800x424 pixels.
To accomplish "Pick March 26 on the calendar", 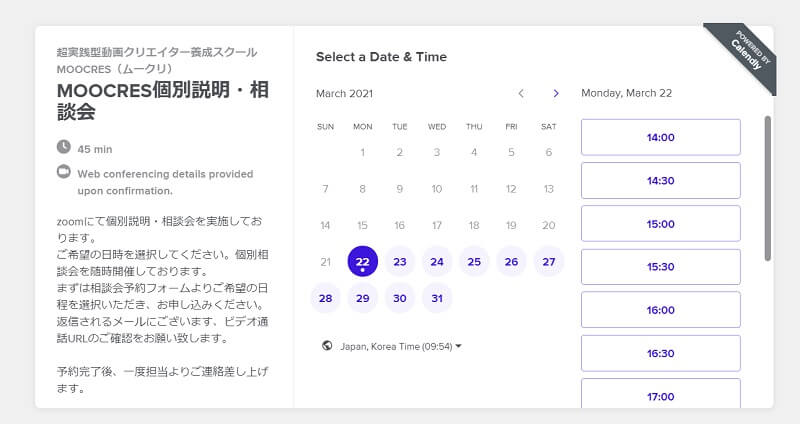I will [x=511, y=261].
